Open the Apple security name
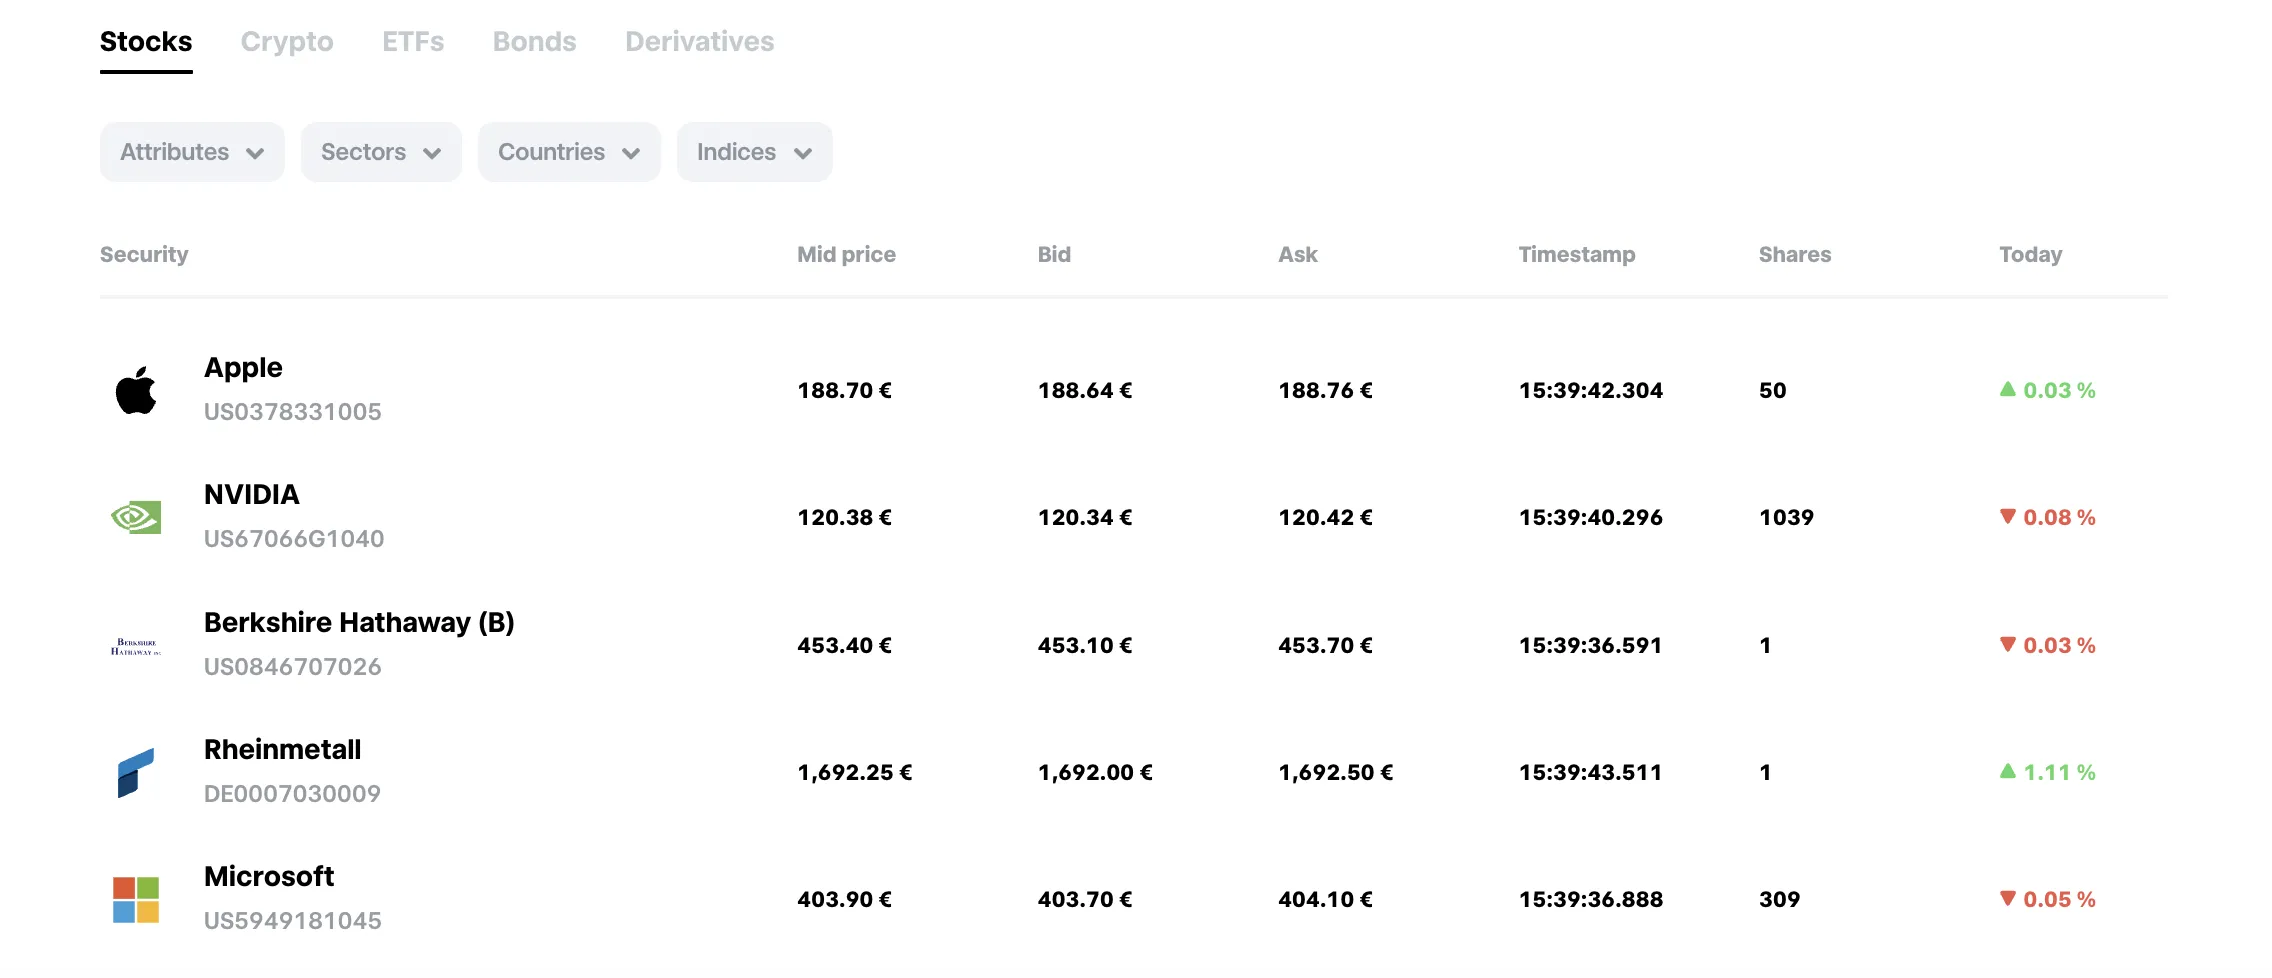Image resolution: width=2272 pixels, height=978 pixels. (x=243, y=368)
